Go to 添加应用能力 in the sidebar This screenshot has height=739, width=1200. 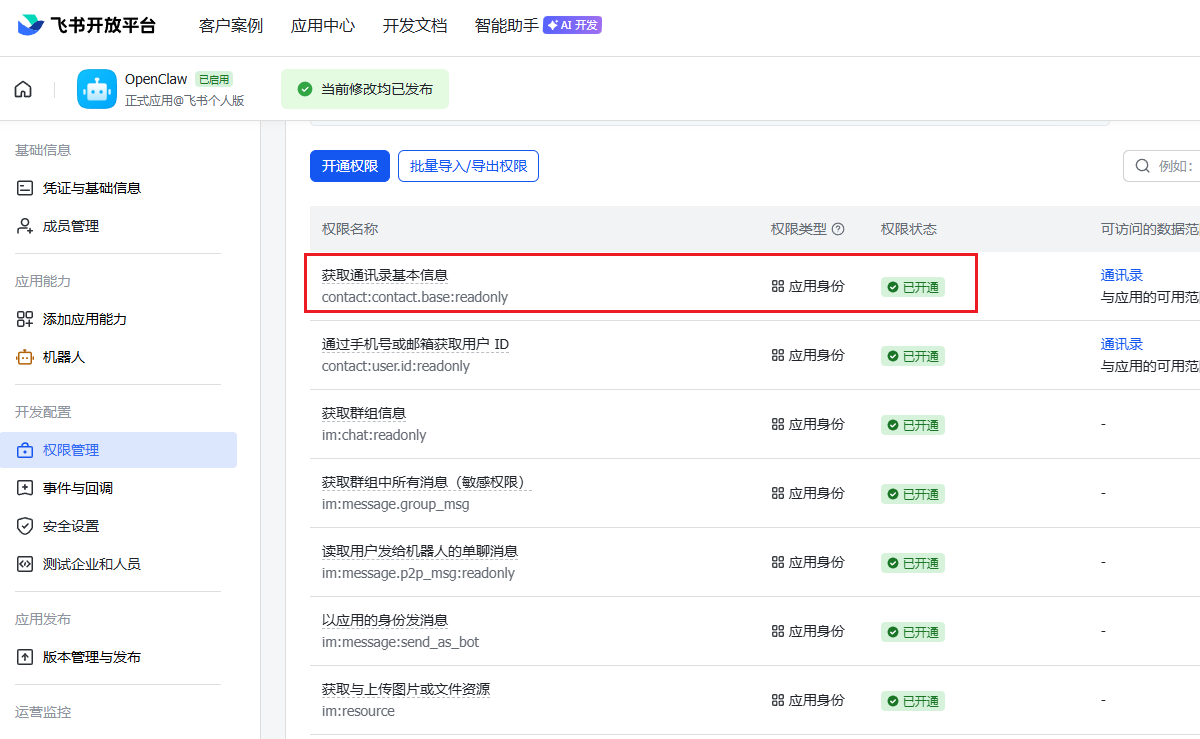(84, 319)
